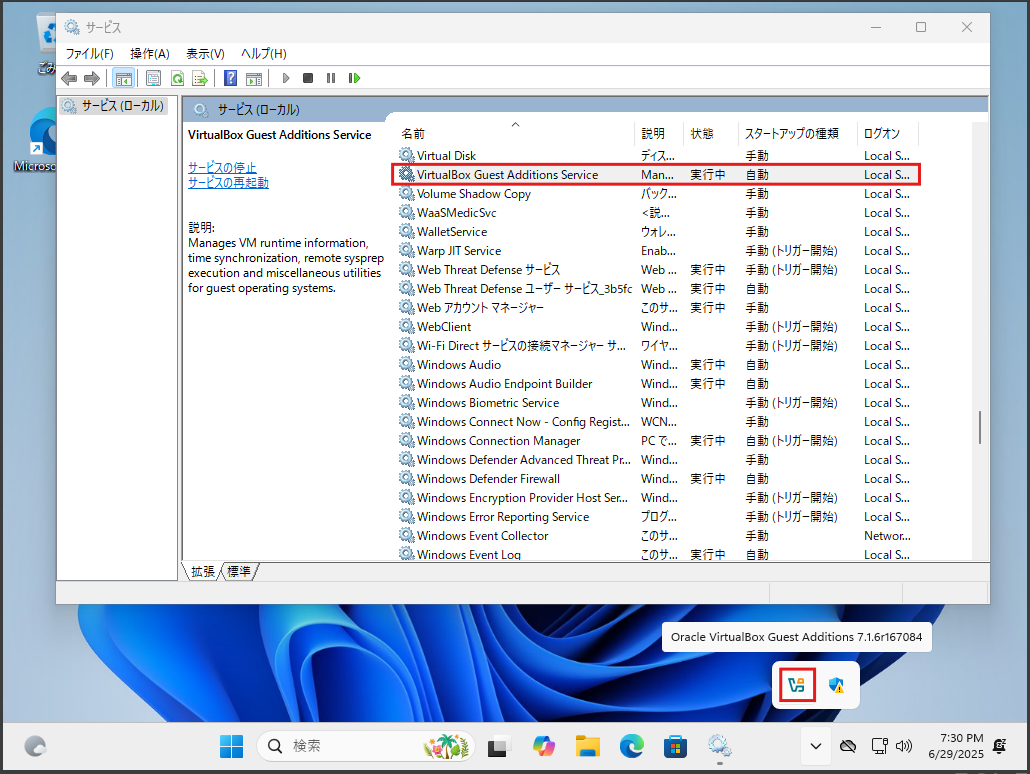
Task: Click the Stop Service square icon
Action: 307,78
